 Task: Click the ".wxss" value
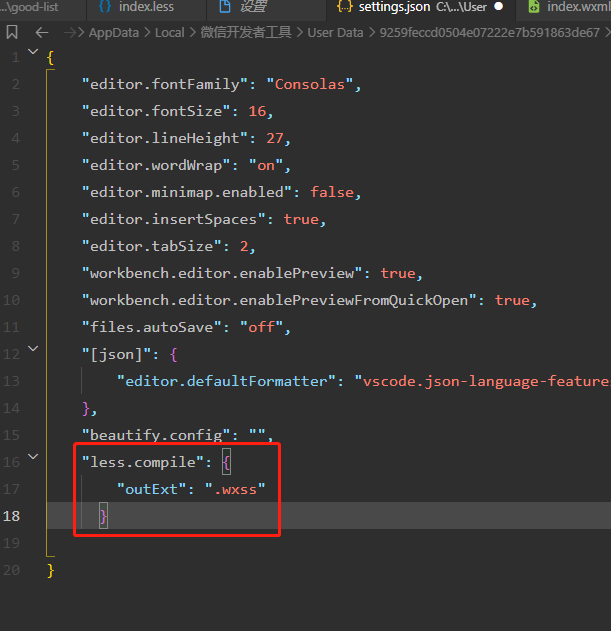pyautogui.click(x=235, y=489)
